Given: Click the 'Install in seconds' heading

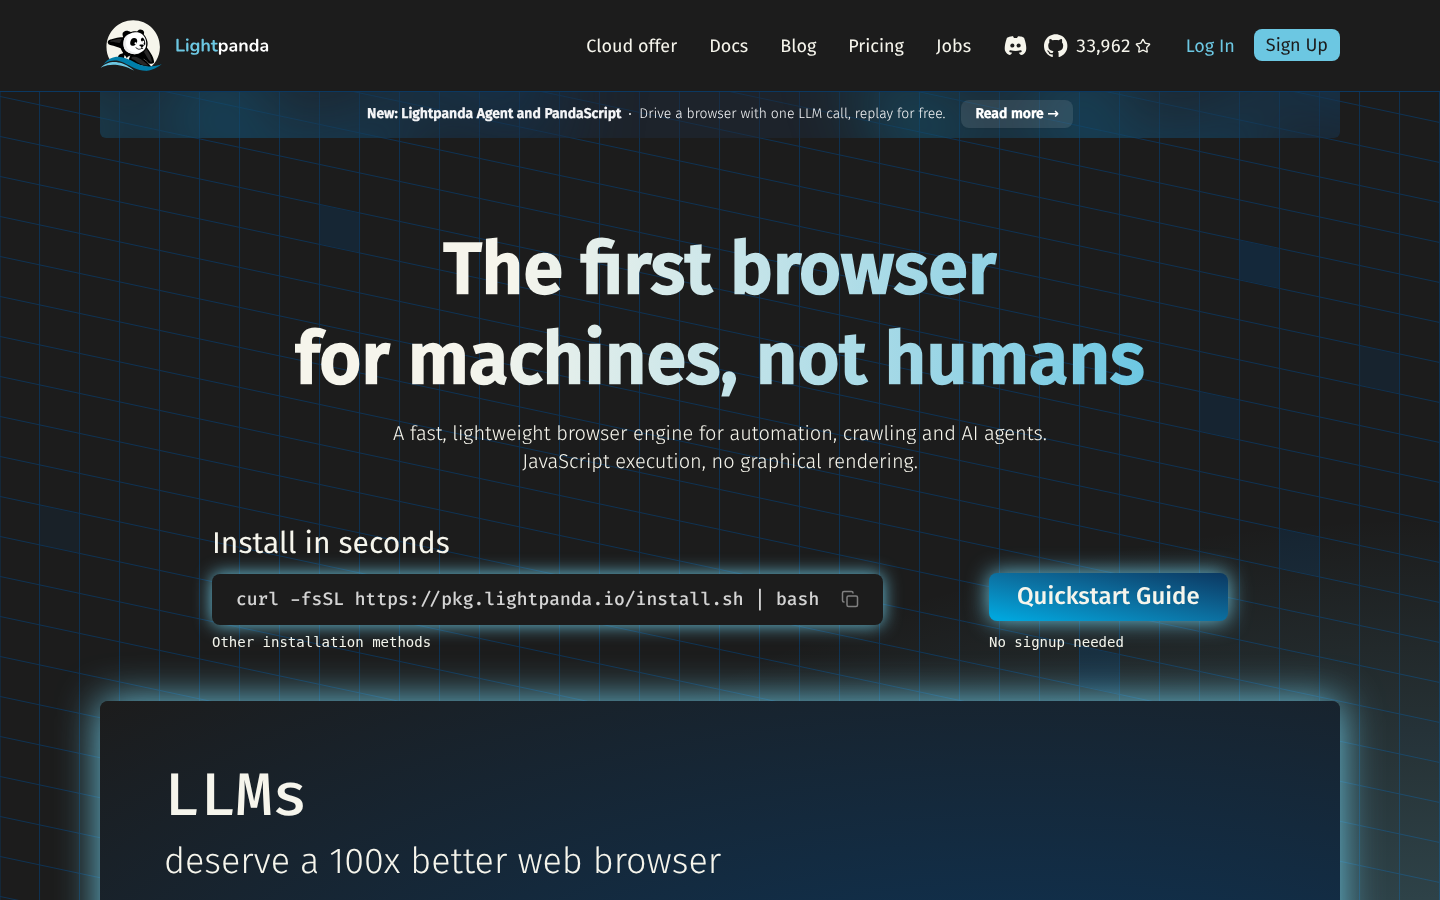Looking at the screenshot, I should 331,543.
